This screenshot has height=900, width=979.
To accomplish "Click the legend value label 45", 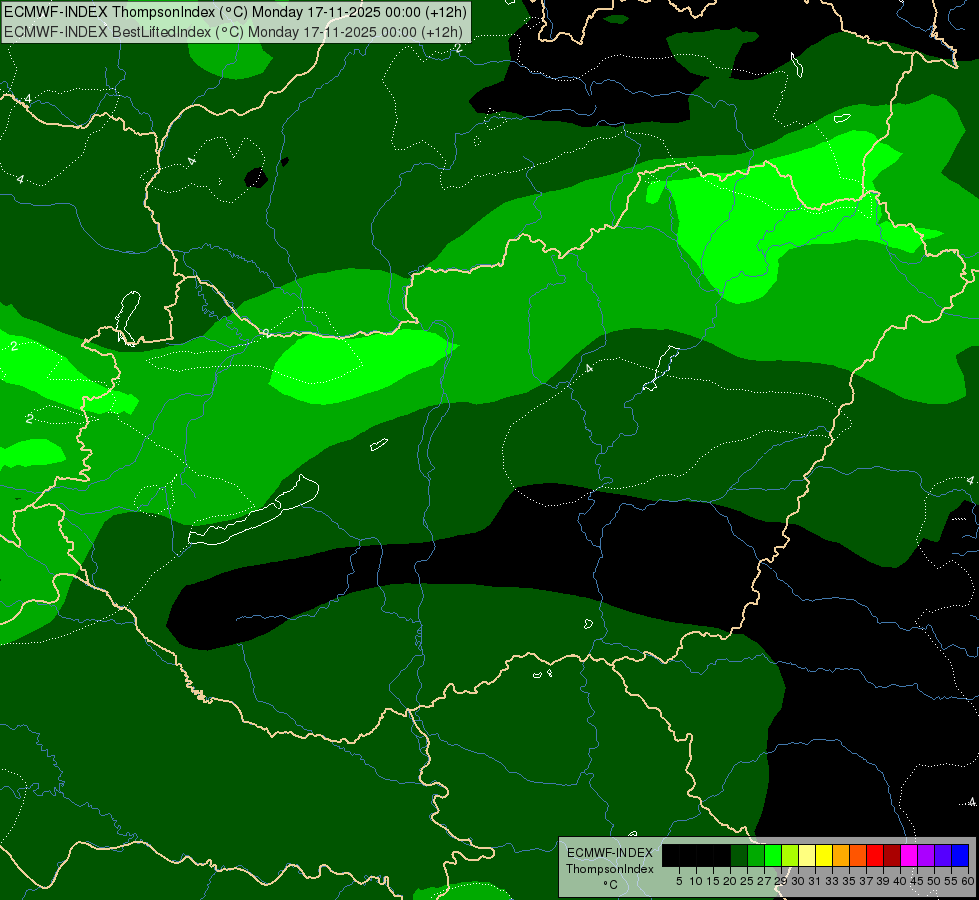I will point(917,881).
